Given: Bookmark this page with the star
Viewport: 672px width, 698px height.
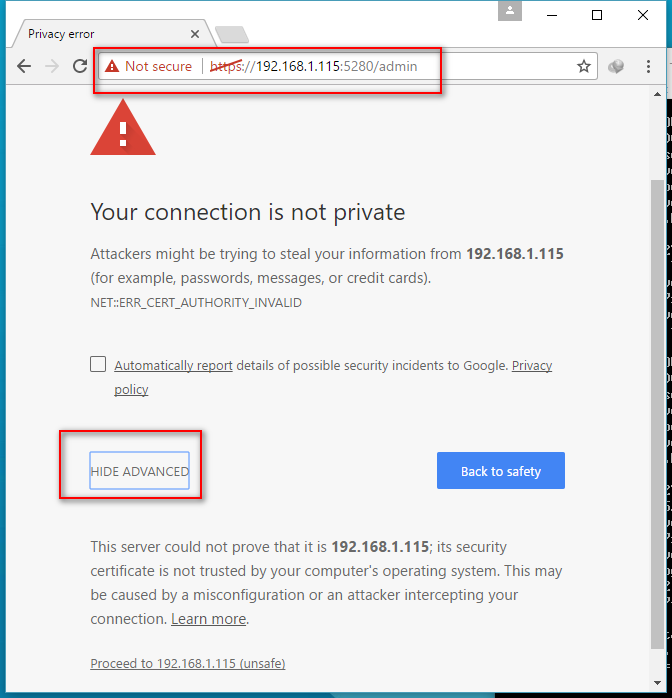Looking at the screenshot, I should 584,67.
